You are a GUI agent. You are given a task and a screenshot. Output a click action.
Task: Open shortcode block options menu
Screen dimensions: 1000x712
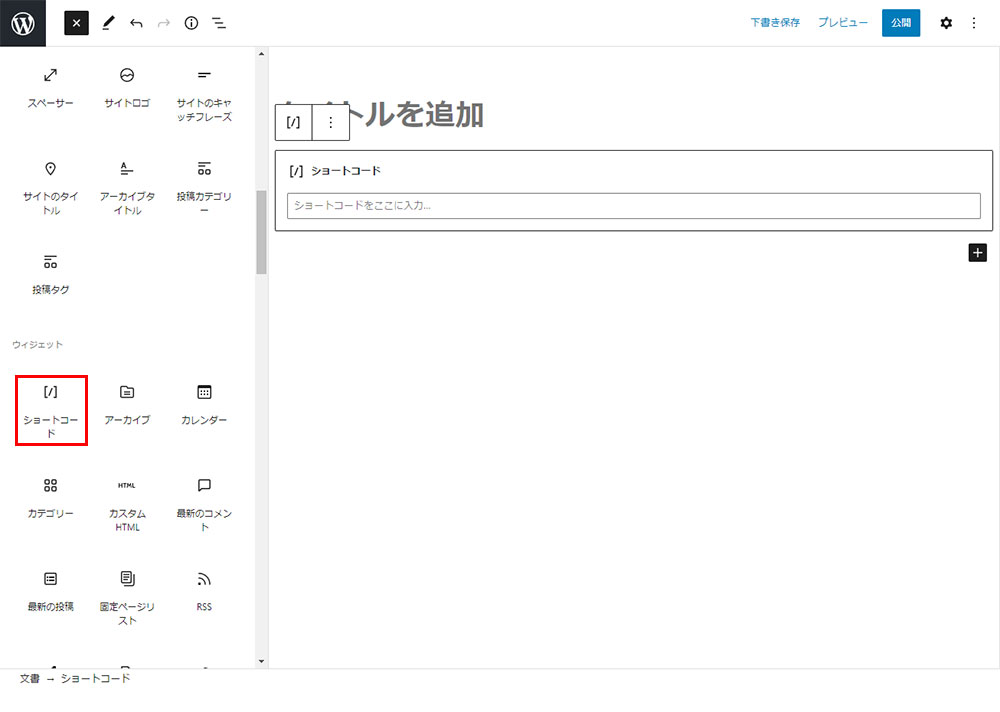331,123
